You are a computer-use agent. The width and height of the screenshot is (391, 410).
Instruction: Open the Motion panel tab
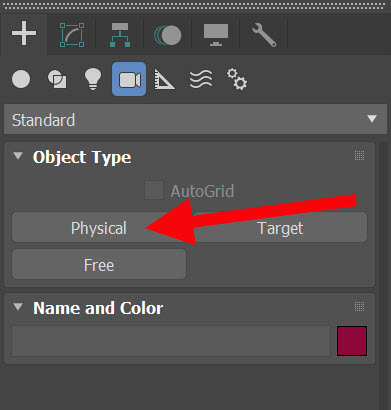(x=168, y=35)
